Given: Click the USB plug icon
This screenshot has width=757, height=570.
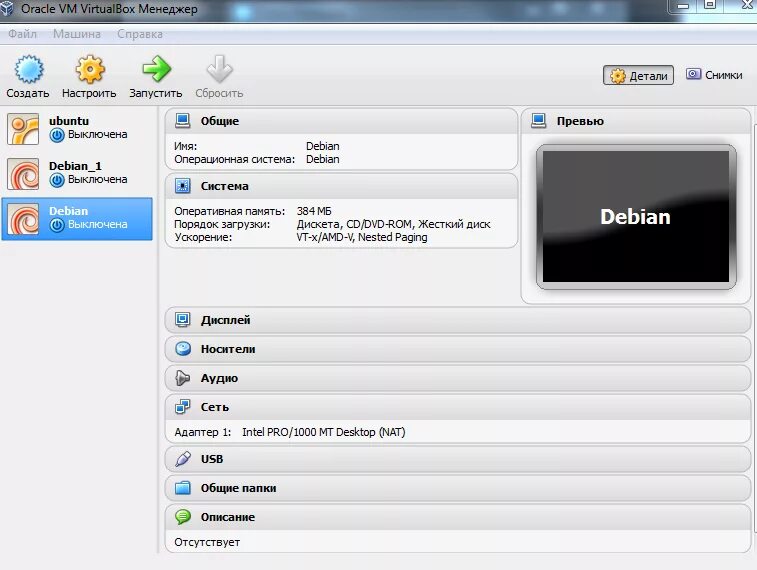Looking at the screenshot, I should 182,459.
